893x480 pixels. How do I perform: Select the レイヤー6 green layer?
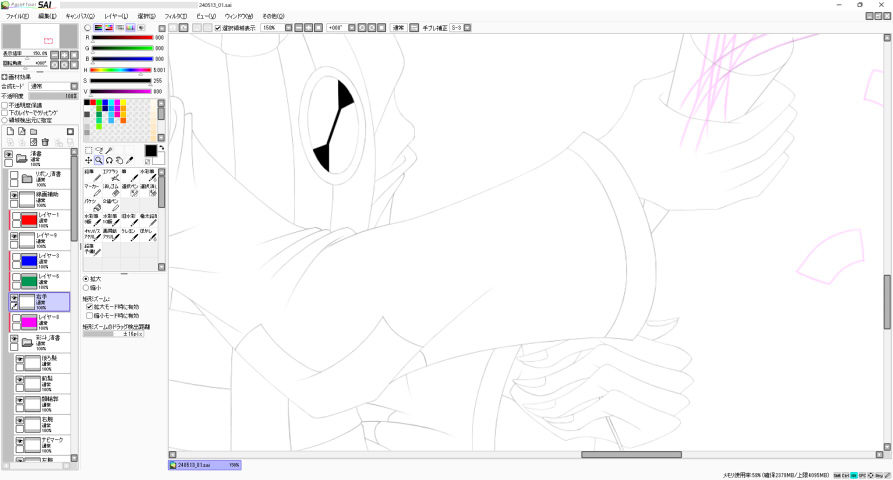pos(39,281)
